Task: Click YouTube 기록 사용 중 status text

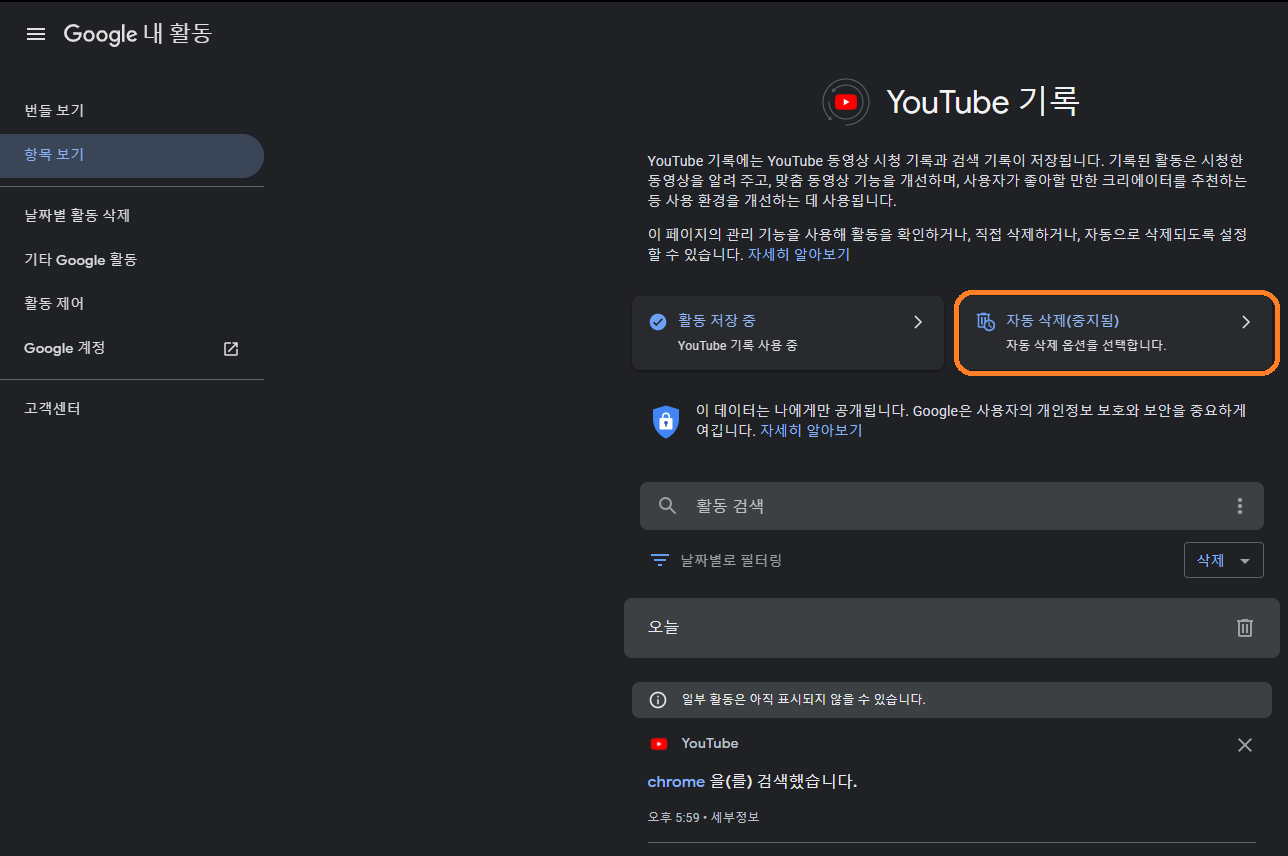Action: pyautogui.click(x=737, y=345)
